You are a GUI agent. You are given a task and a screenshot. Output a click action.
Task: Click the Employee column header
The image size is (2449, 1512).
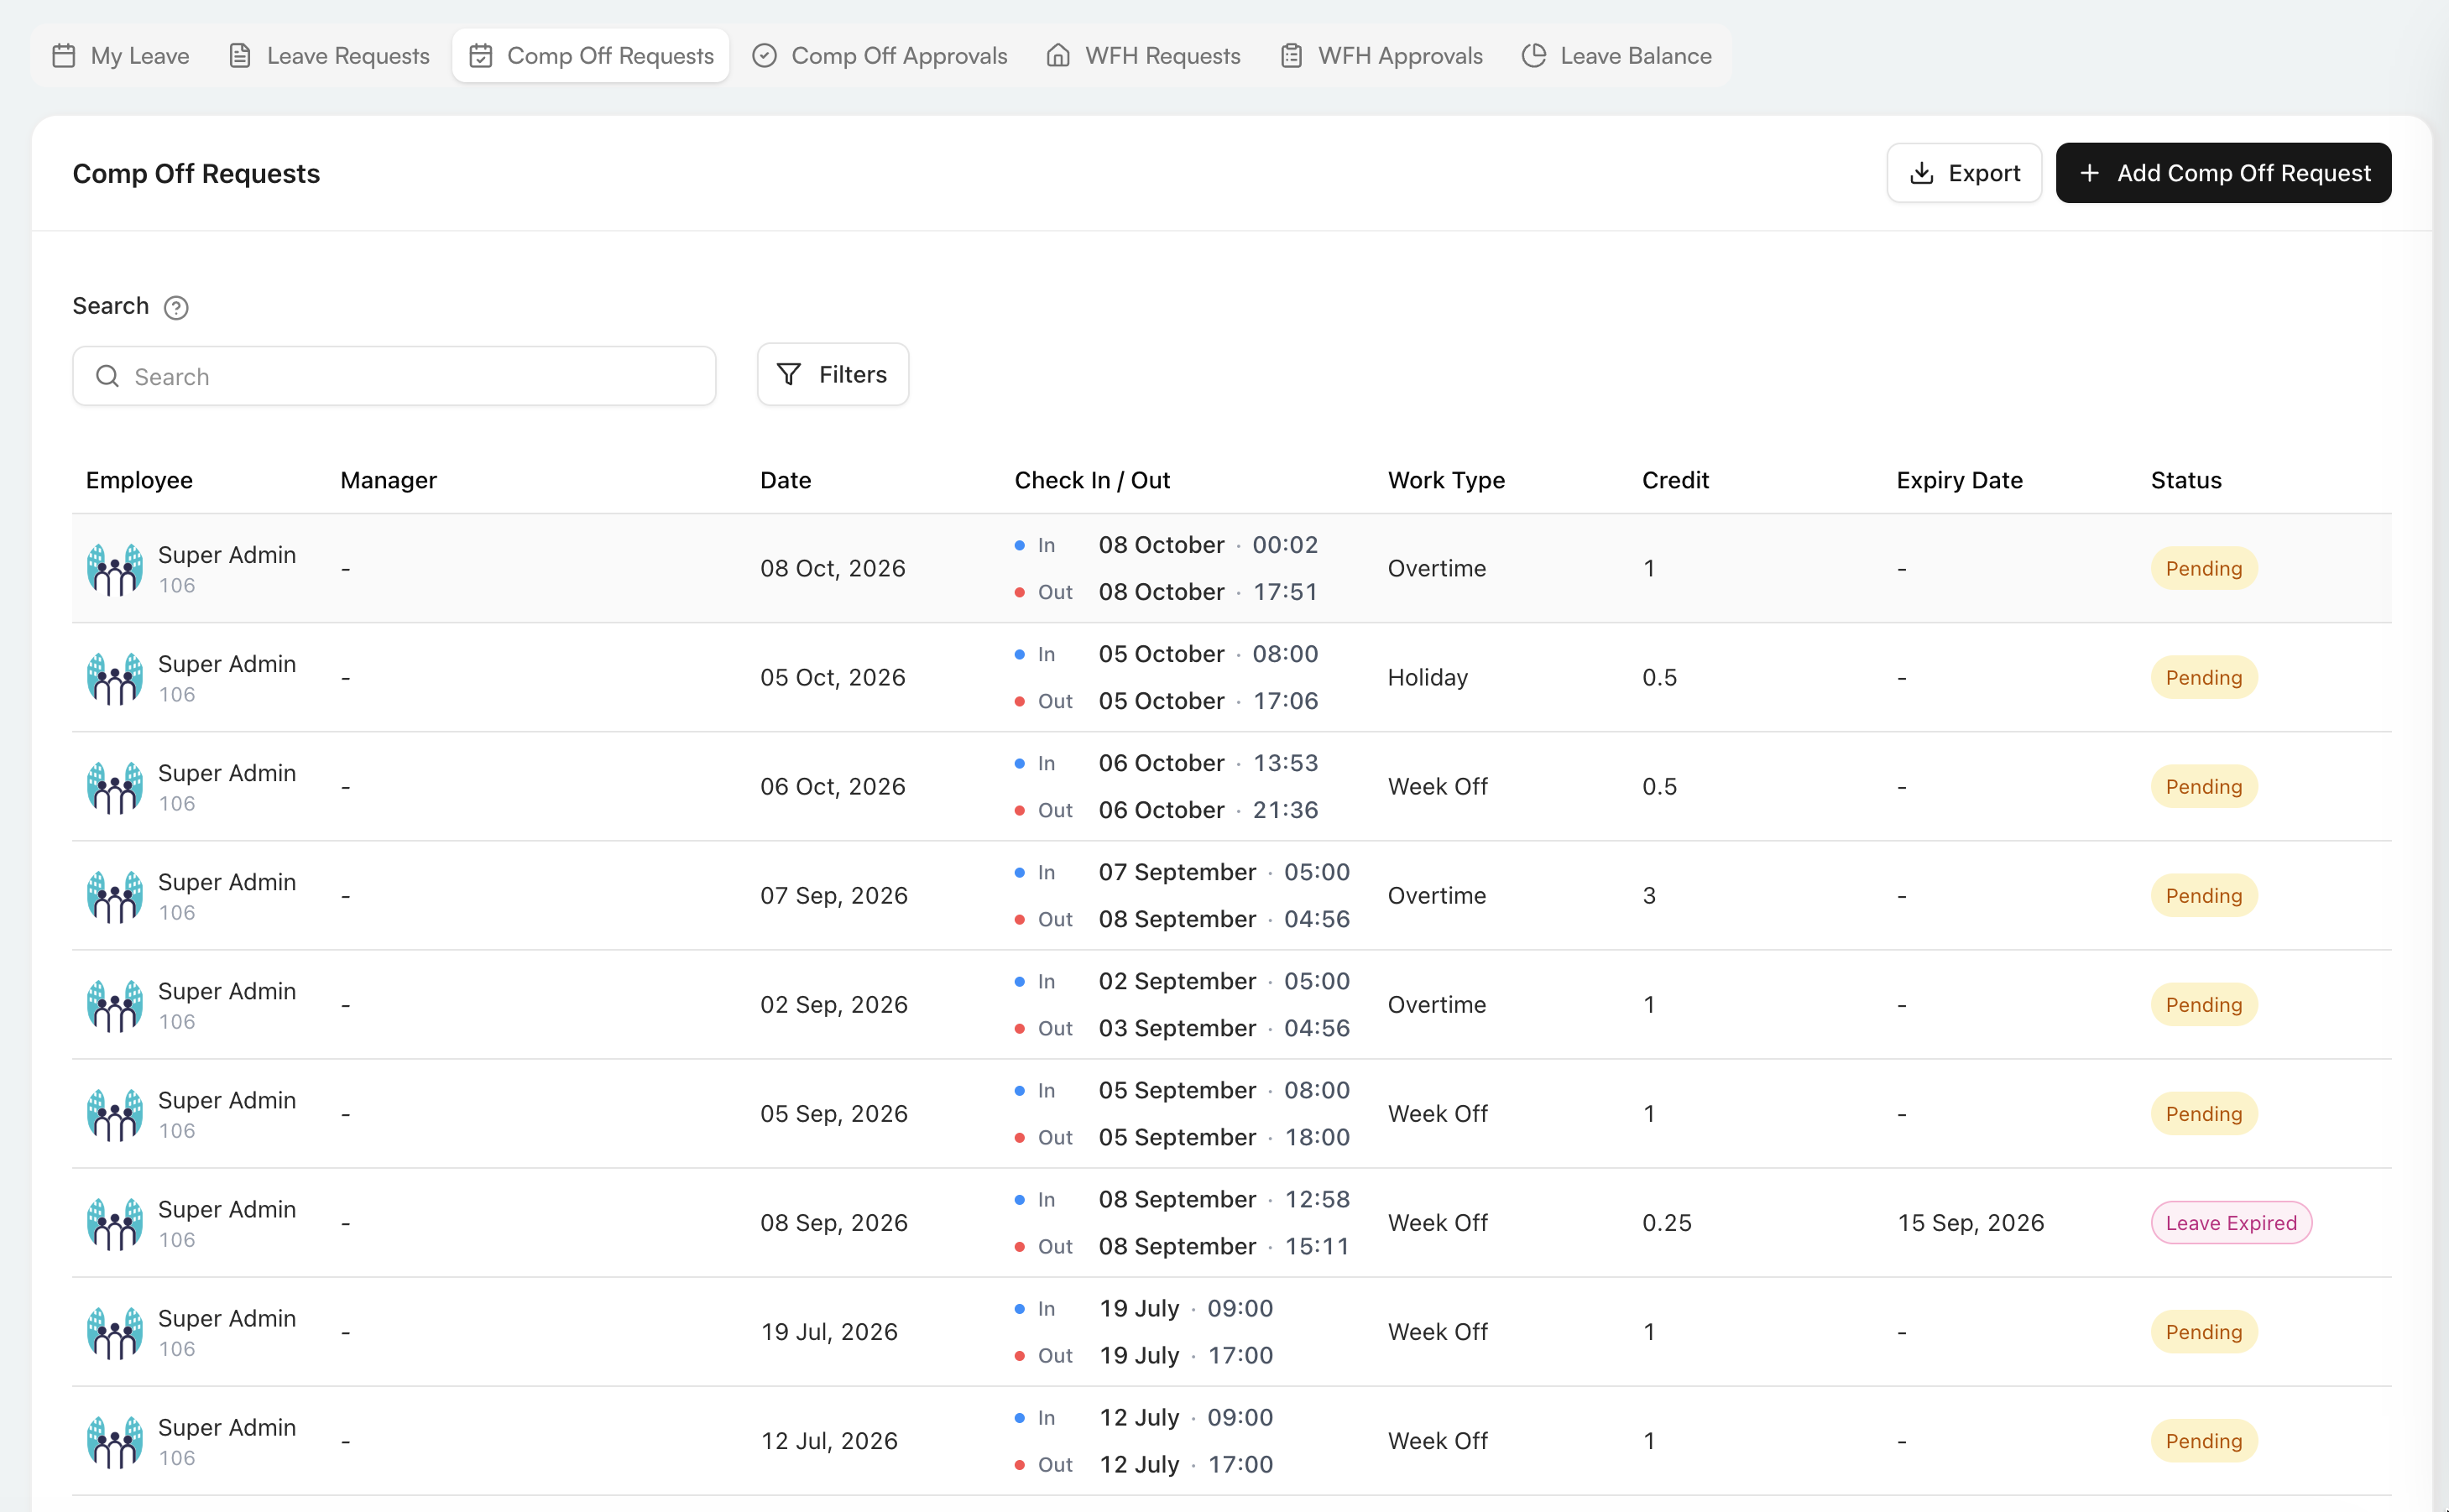click(139, 480)
